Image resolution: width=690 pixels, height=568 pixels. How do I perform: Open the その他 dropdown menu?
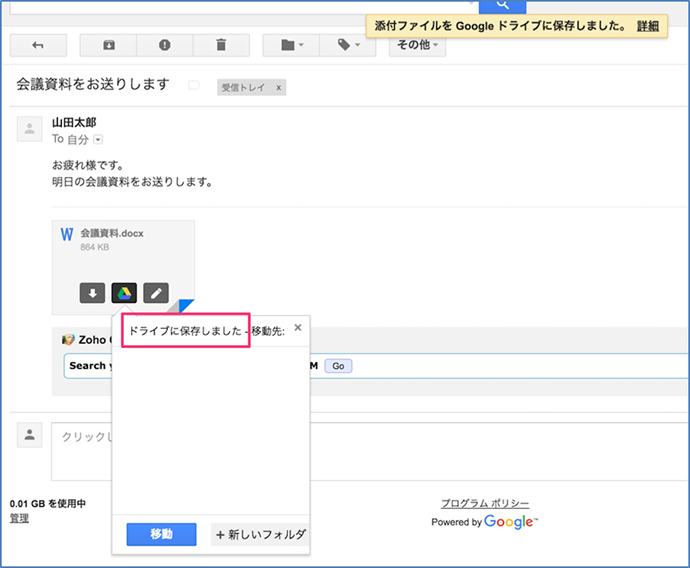tap(417, 45)
